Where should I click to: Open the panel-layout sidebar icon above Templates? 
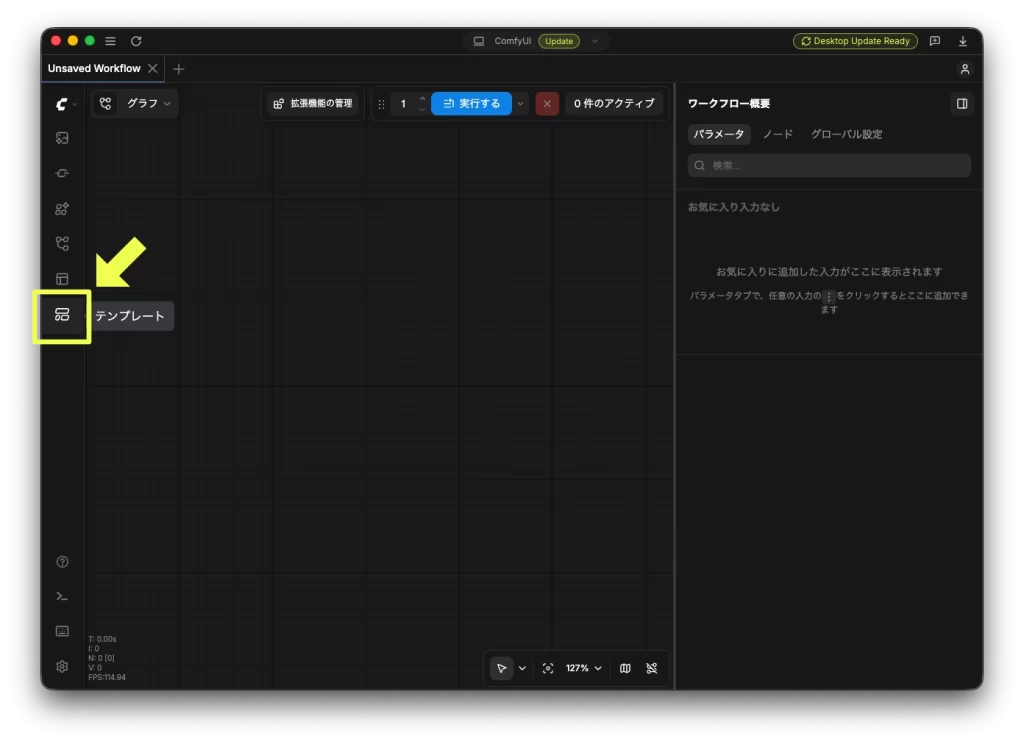tap(62, 279)
